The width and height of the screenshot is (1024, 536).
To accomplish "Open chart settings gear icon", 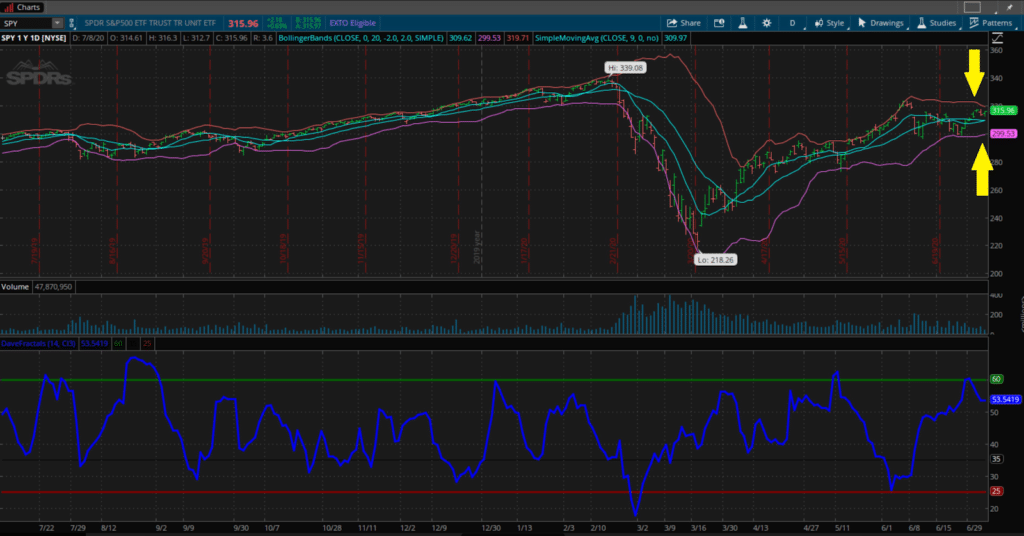I will click(767, 23).
